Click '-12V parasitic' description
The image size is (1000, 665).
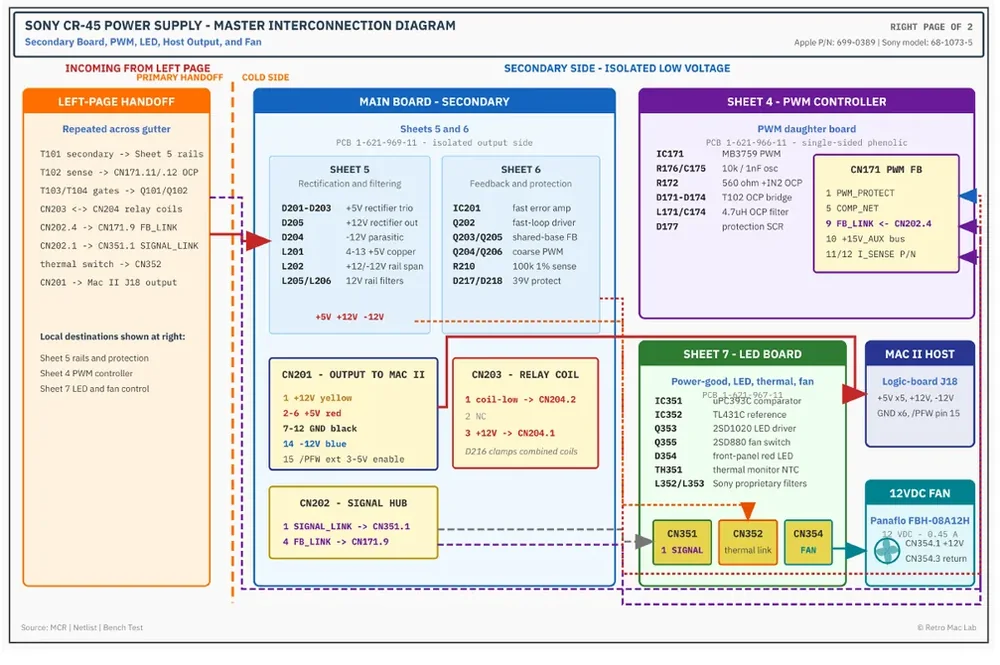[x=374, y=237]
